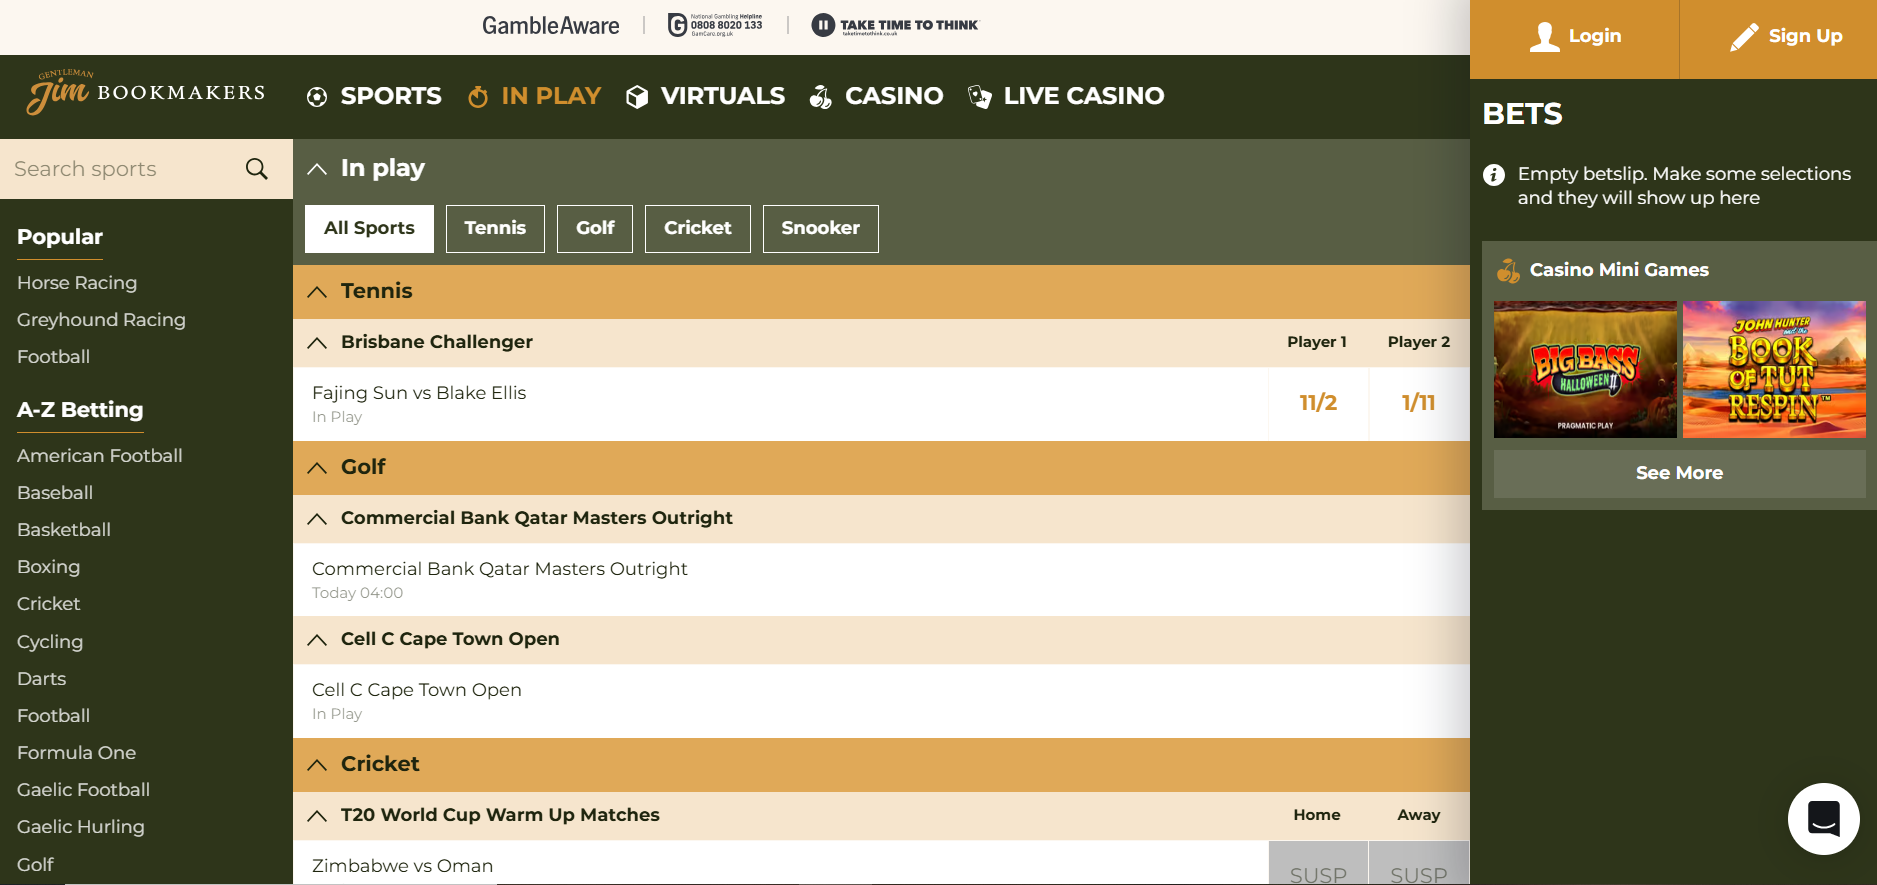
Task: Click the cards icon beside LIVE CASINO
Action: (980, 97)
